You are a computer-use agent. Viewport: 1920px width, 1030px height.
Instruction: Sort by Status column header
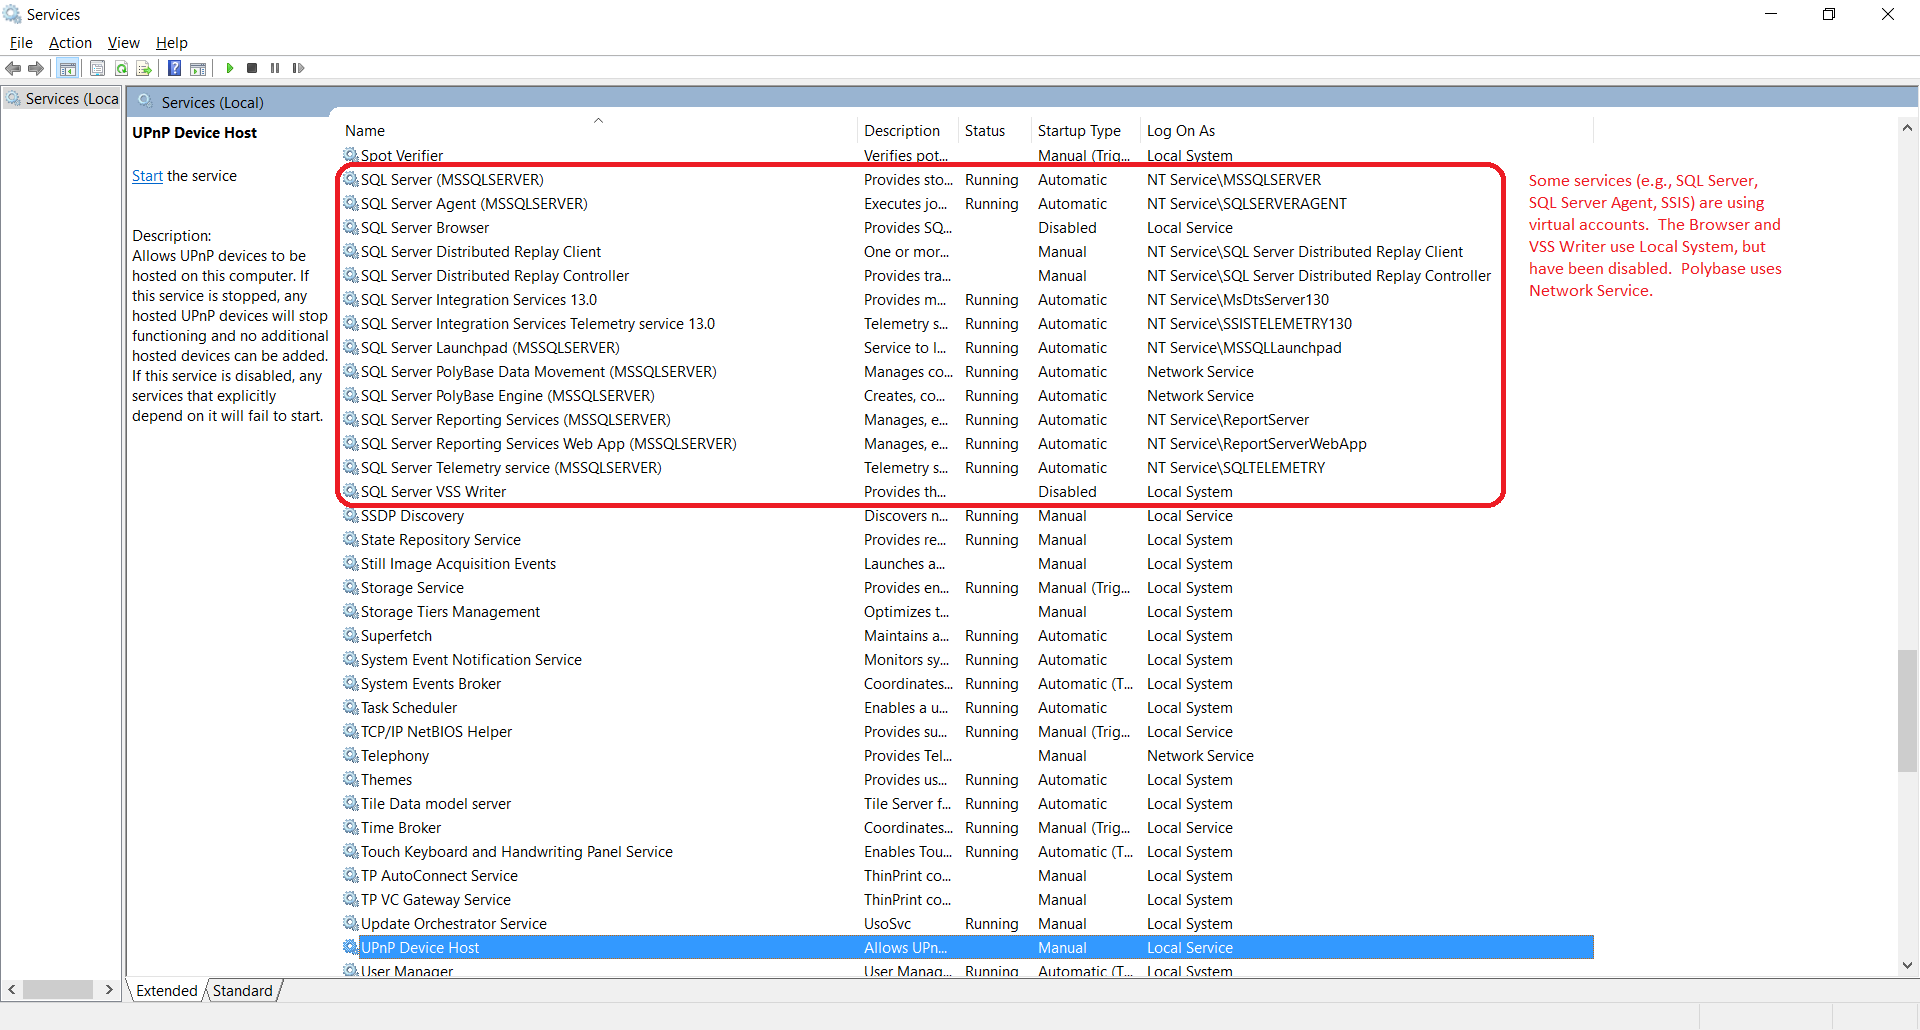point(994,130)
